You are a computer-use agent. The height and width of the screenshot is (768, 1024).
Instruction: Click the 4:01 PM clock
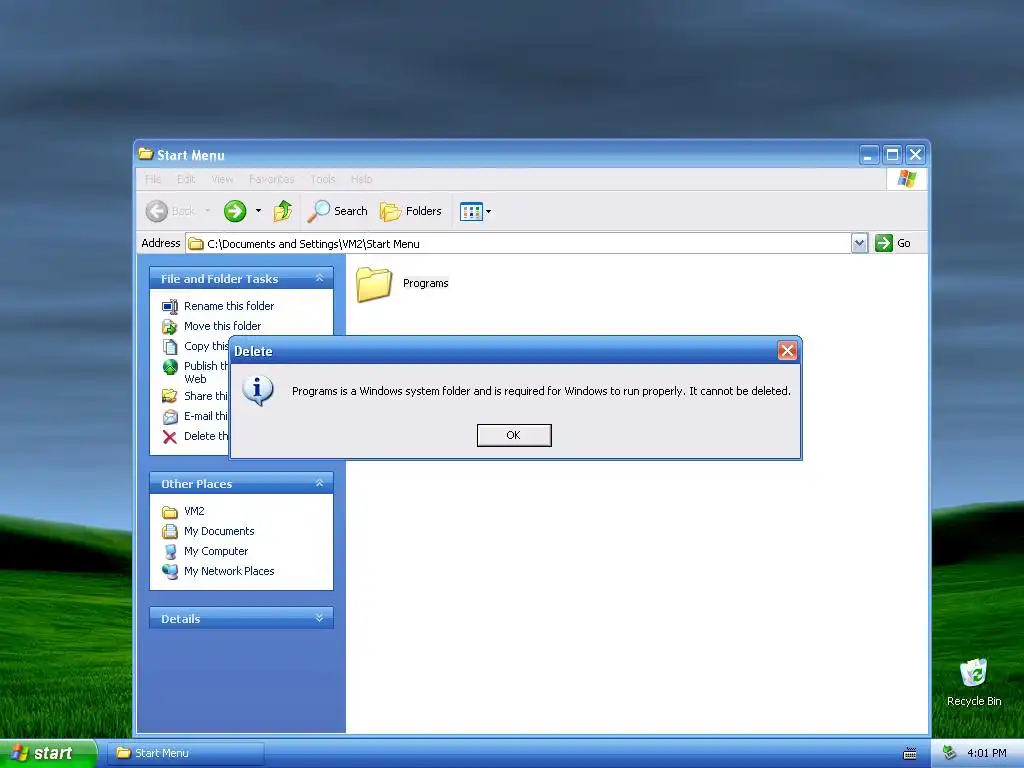pyautogui.click(x=987, y=753)
